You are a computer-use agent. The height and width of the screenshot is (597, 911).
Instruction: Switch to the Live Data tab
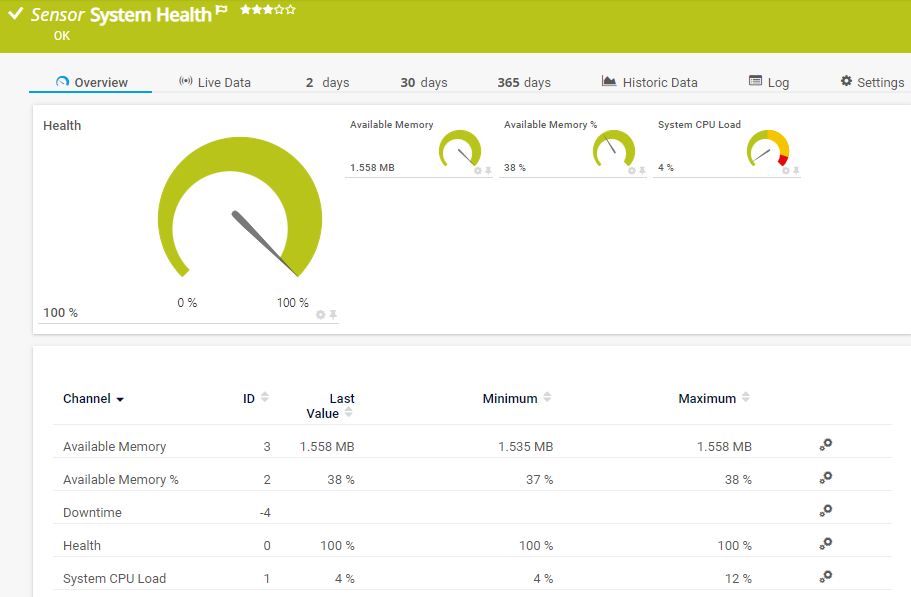tap(214, 83)
